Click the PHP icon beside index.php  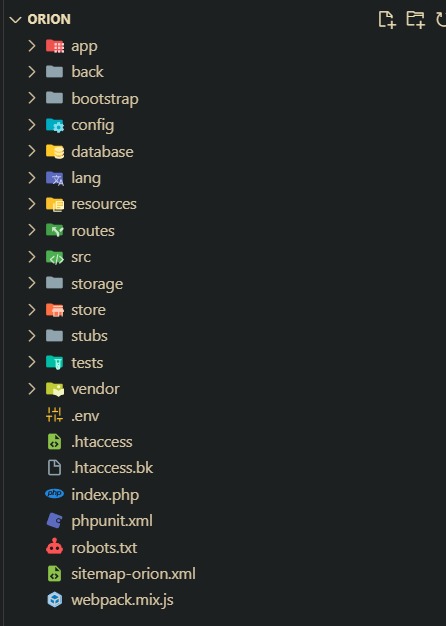[x=54, y=494]
